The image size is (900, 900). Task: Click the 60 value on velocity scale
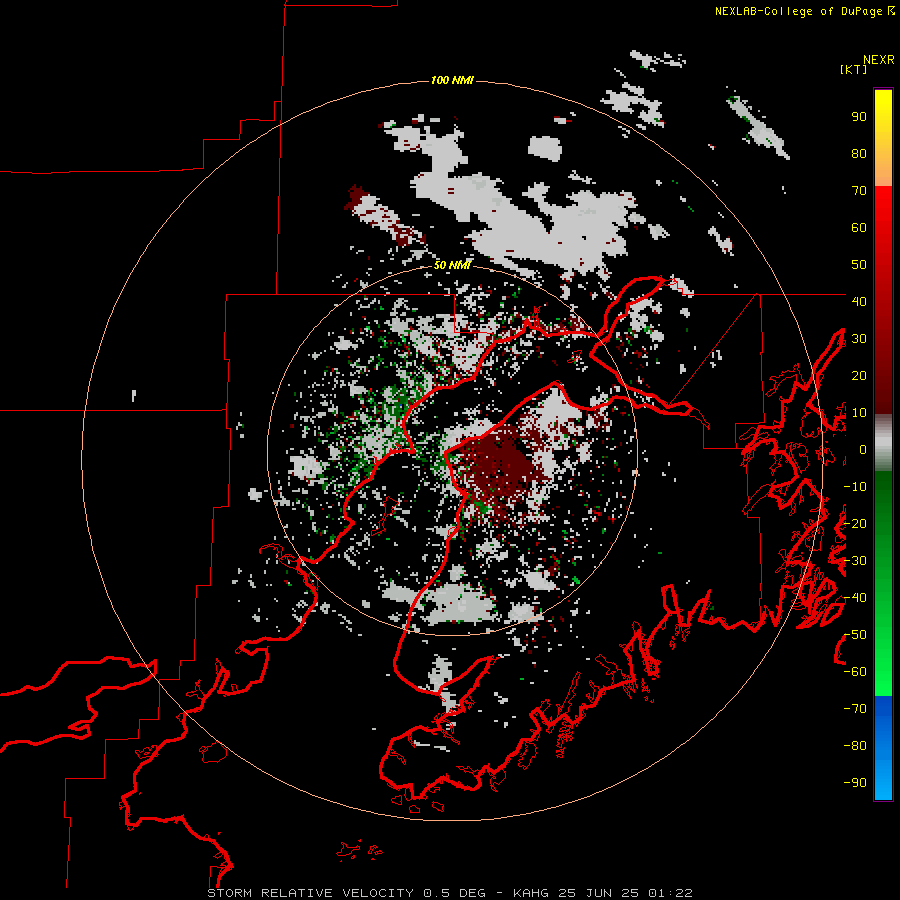(859, 228)
